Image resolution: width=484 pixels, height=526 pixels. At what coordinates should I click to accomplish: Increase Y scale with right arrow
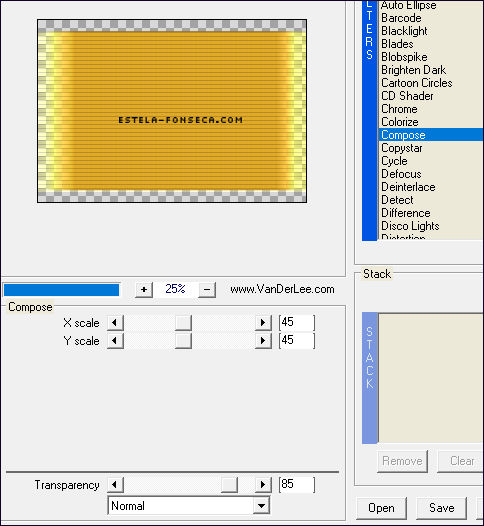(x=263, y=341)
